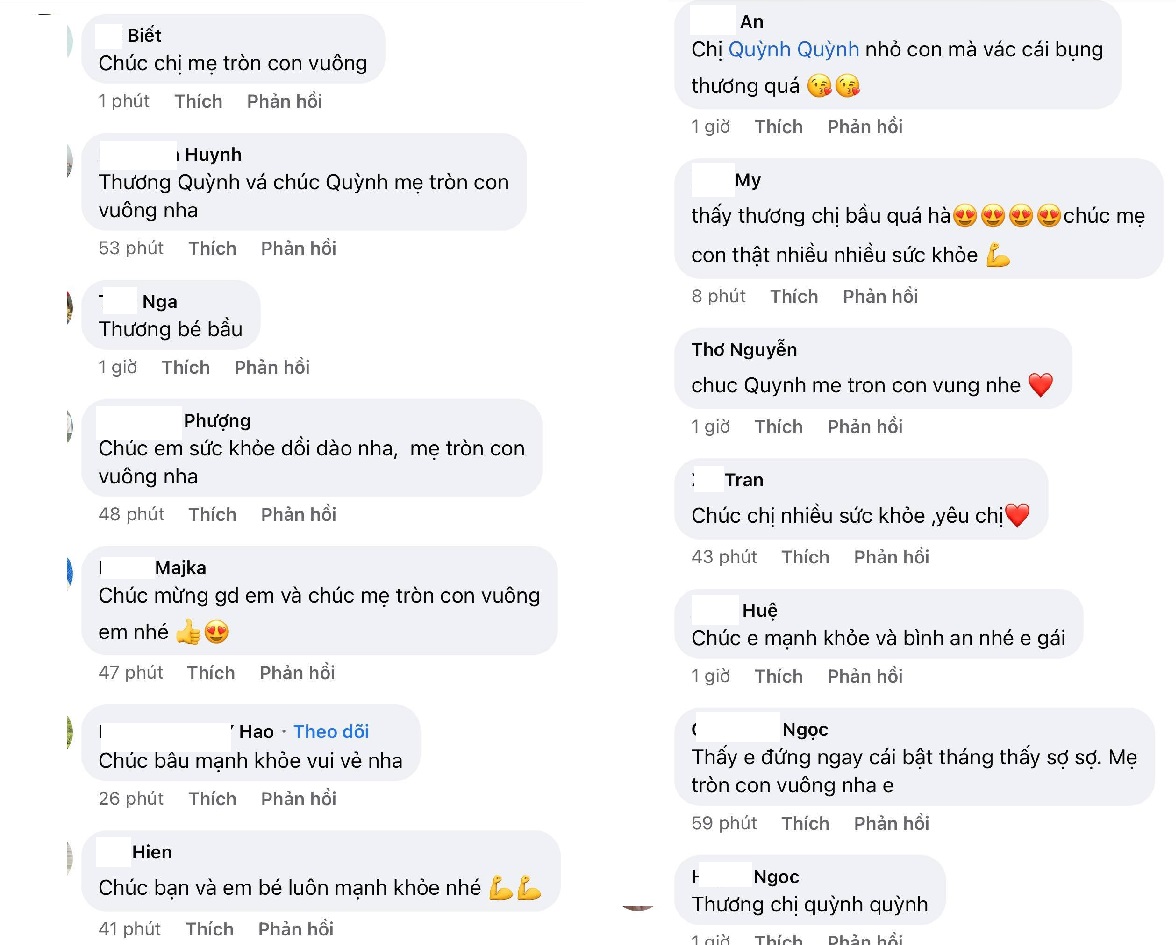Reply to Huệ's comment
Viewport: 1176px width, 945px height.
[865, 676]
